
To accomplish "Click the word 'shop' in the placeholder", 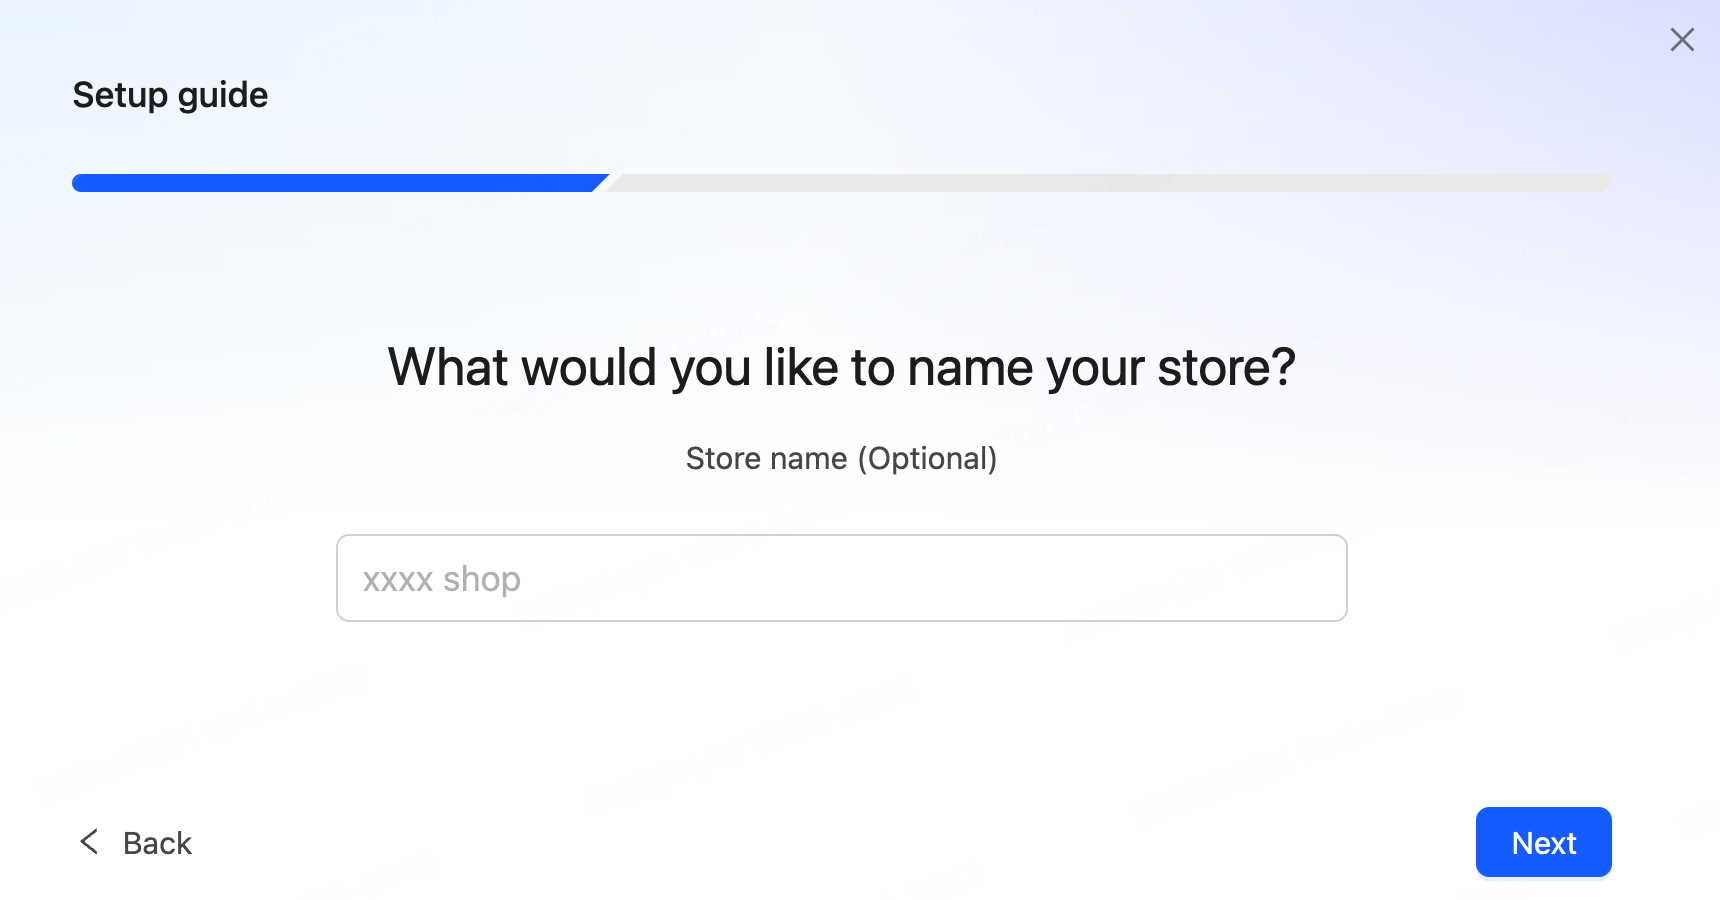I will [482, 579].
